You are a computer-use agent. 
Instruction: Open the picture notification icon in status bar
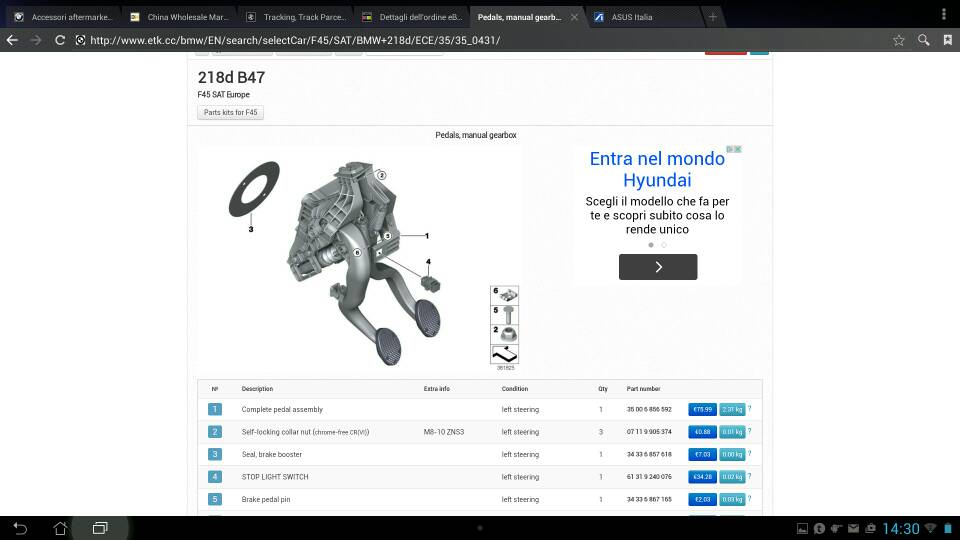tap(802, 528)
